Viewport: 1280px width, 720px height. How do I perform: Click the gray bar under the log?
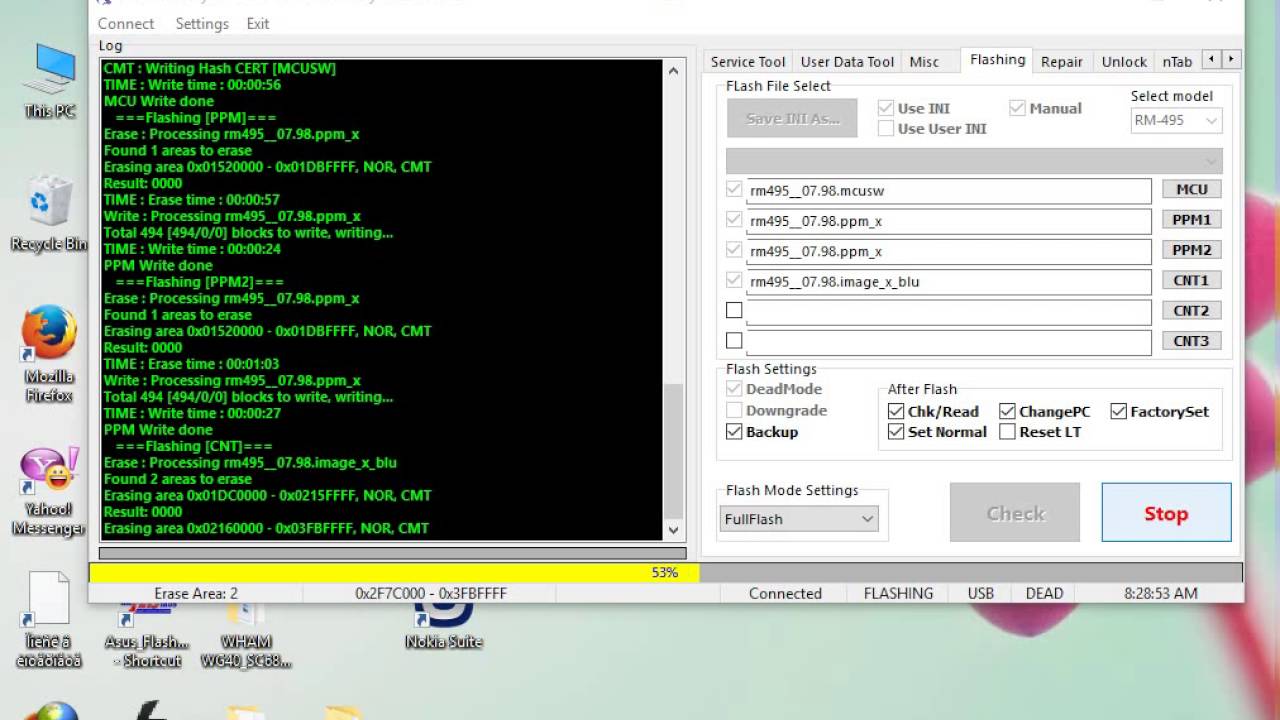coord(393,552)
